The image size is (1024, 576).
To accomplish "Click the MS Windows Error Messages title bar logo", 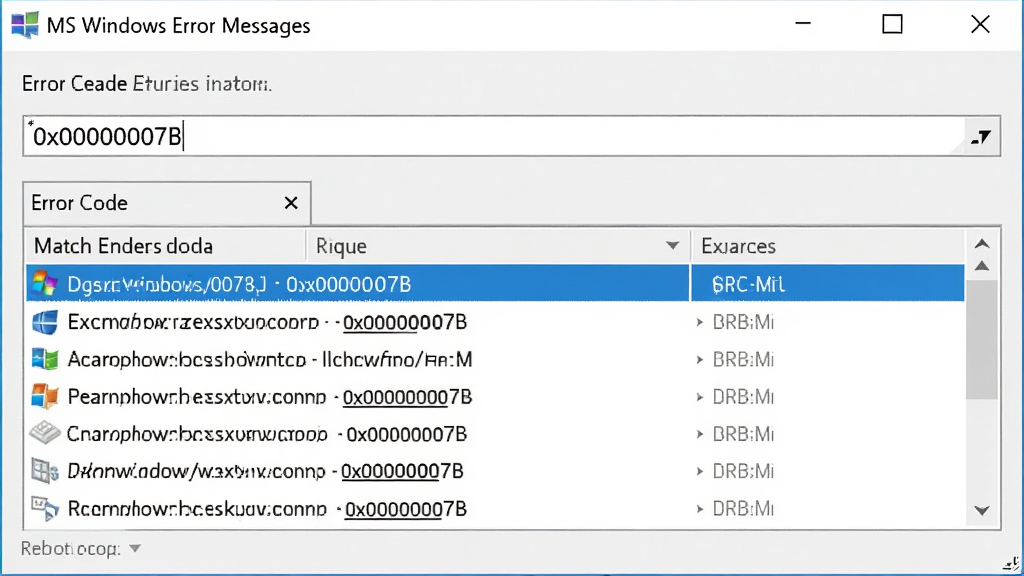I will pos(25,25).
